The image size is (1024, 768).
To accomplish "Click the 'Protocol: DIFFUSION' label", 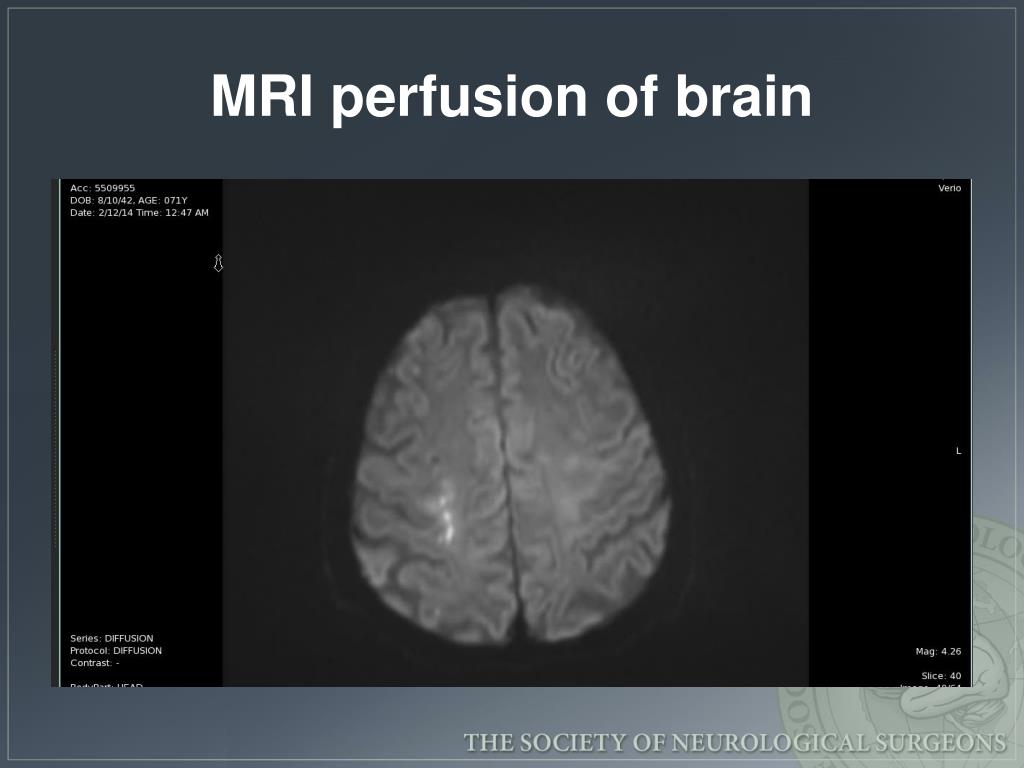I will tap(116, 651).
